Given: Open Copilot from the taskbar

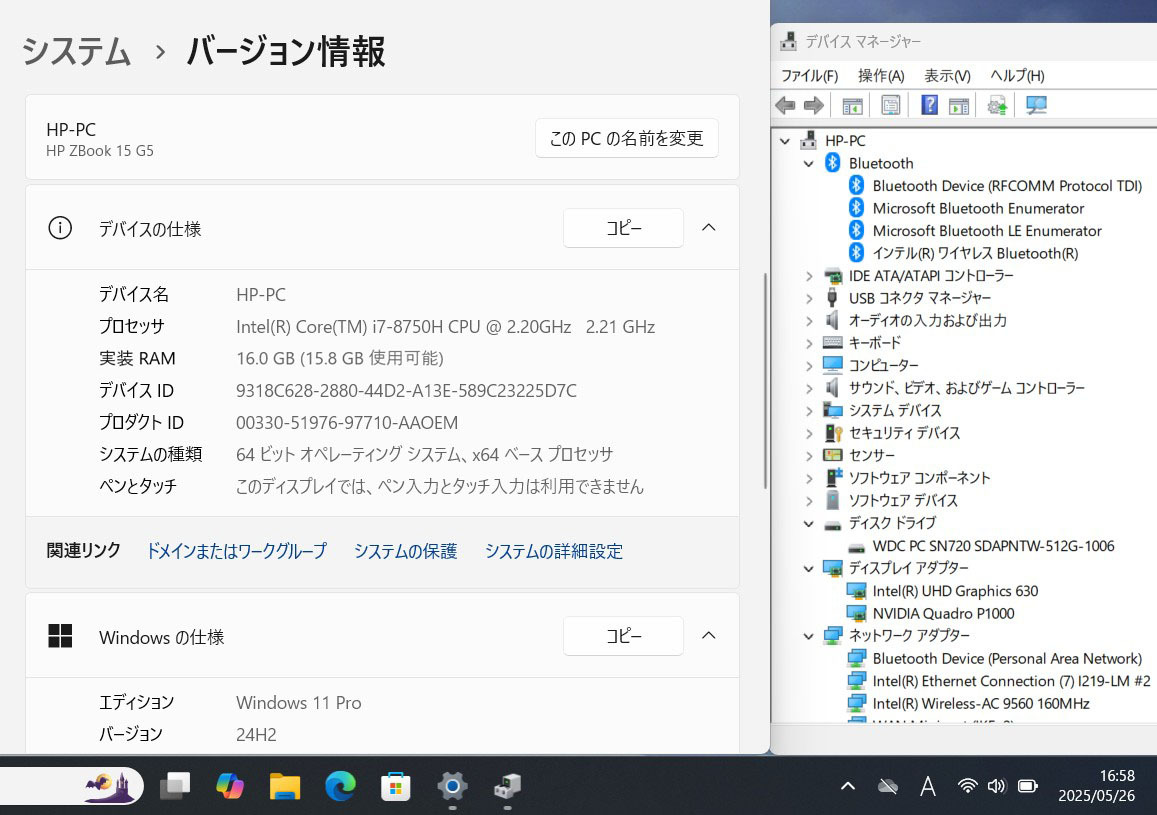Looking at the screenshot, I should pos(230,786).
